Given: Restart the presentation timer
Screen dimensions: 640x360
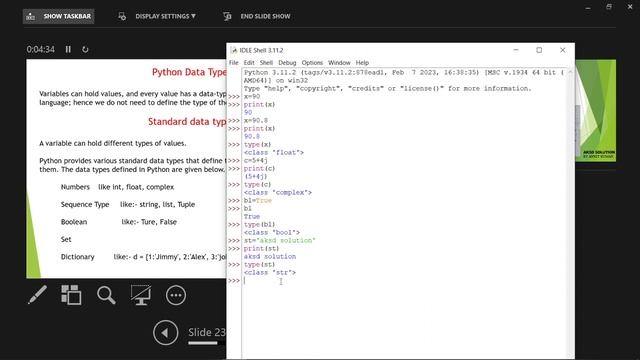Looking at the screenshot, I should click(85, 49).
